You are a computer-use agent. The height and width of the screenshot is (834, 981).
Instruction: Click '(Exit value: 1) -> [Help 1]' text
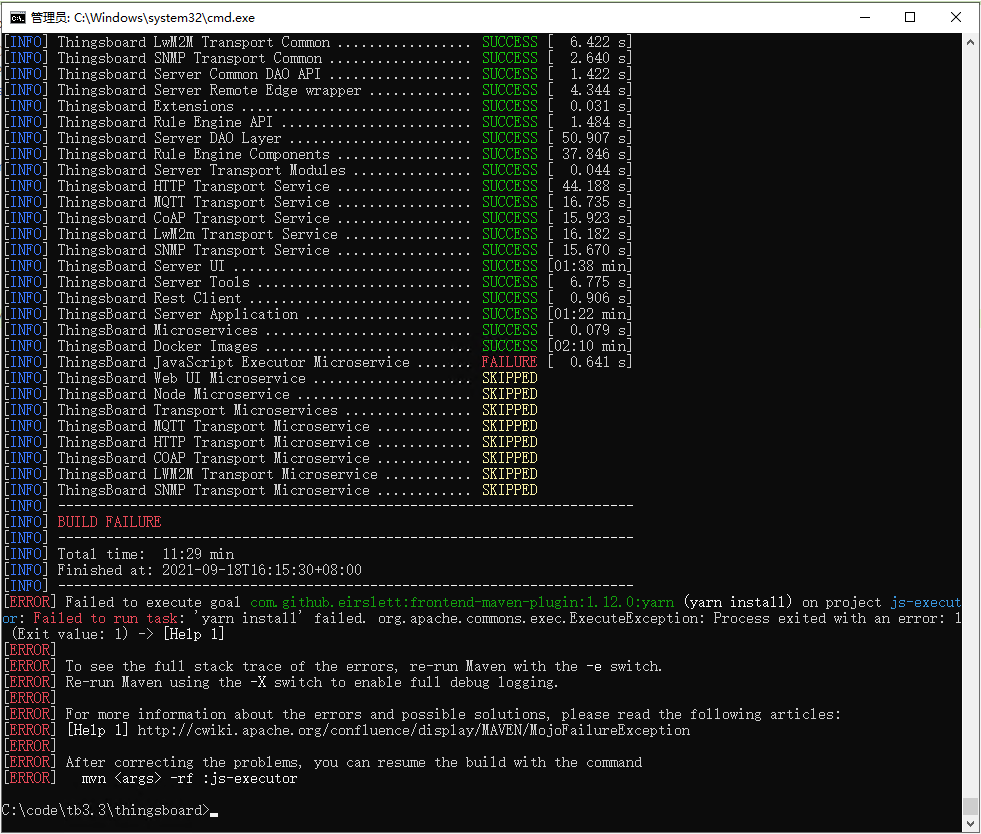click(118, 634)
